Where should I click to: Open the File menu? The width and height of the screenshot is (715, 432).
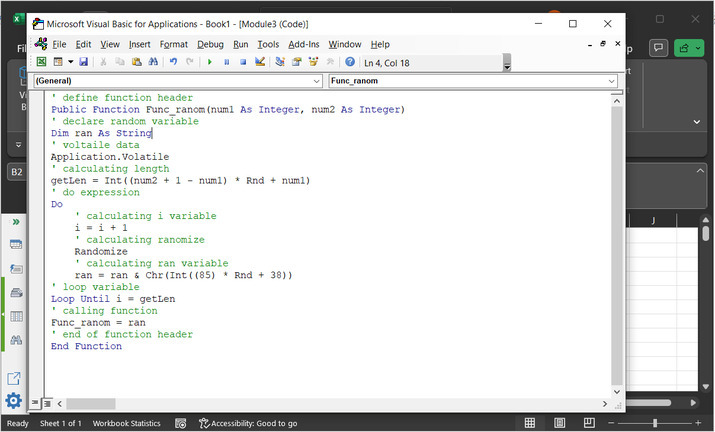[59, 44]
